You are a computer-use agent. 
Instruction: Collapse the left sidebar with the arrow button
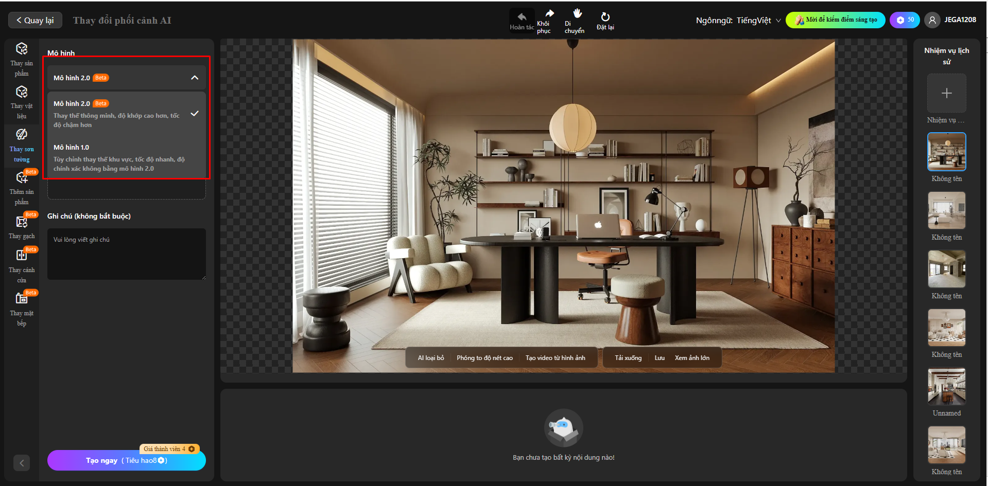[21, 463]
